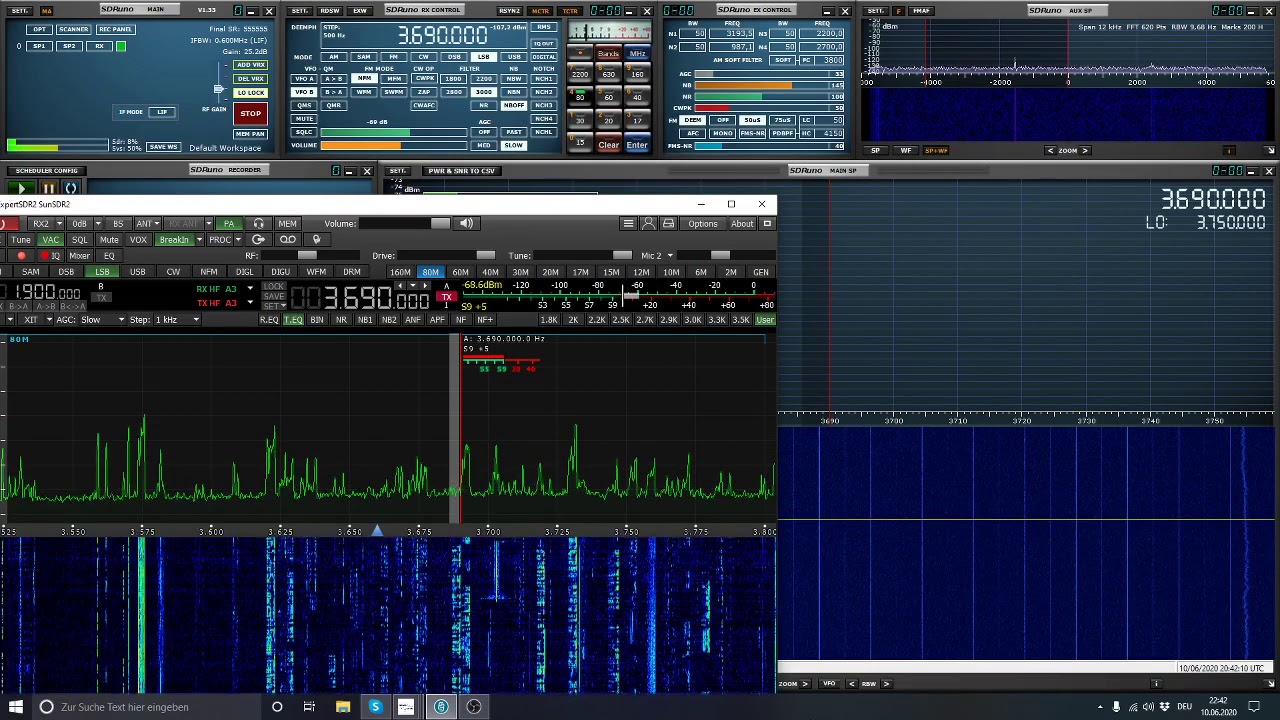Open Task View in taskbar

pos(309,707)
